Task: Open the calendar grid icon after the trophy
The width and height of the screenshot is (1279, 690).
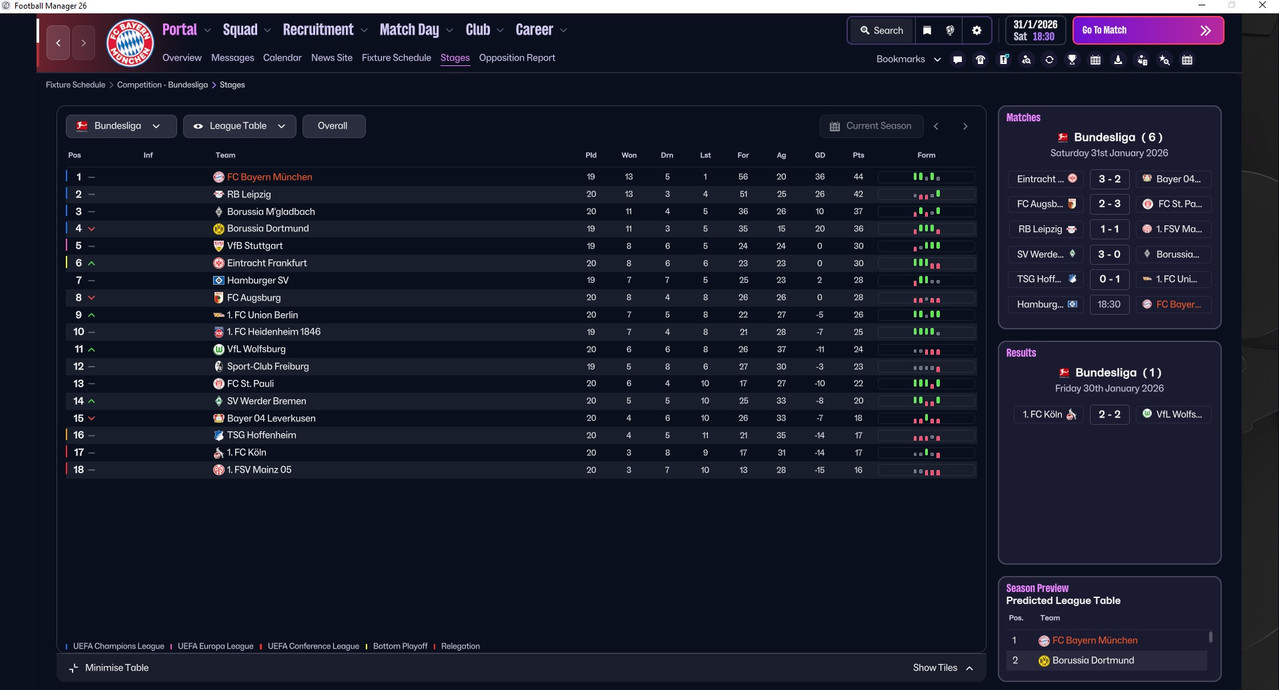Action: 1095,60
